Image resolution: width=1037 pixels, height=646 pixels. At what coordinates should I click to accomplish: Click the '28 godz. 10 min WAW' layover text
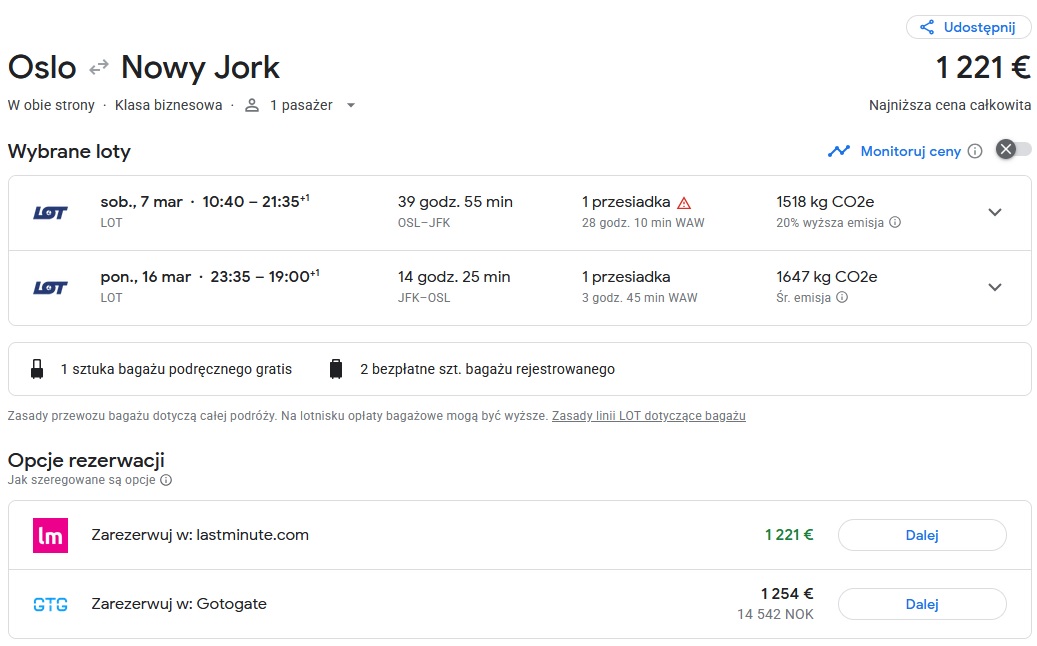[643, 223]
